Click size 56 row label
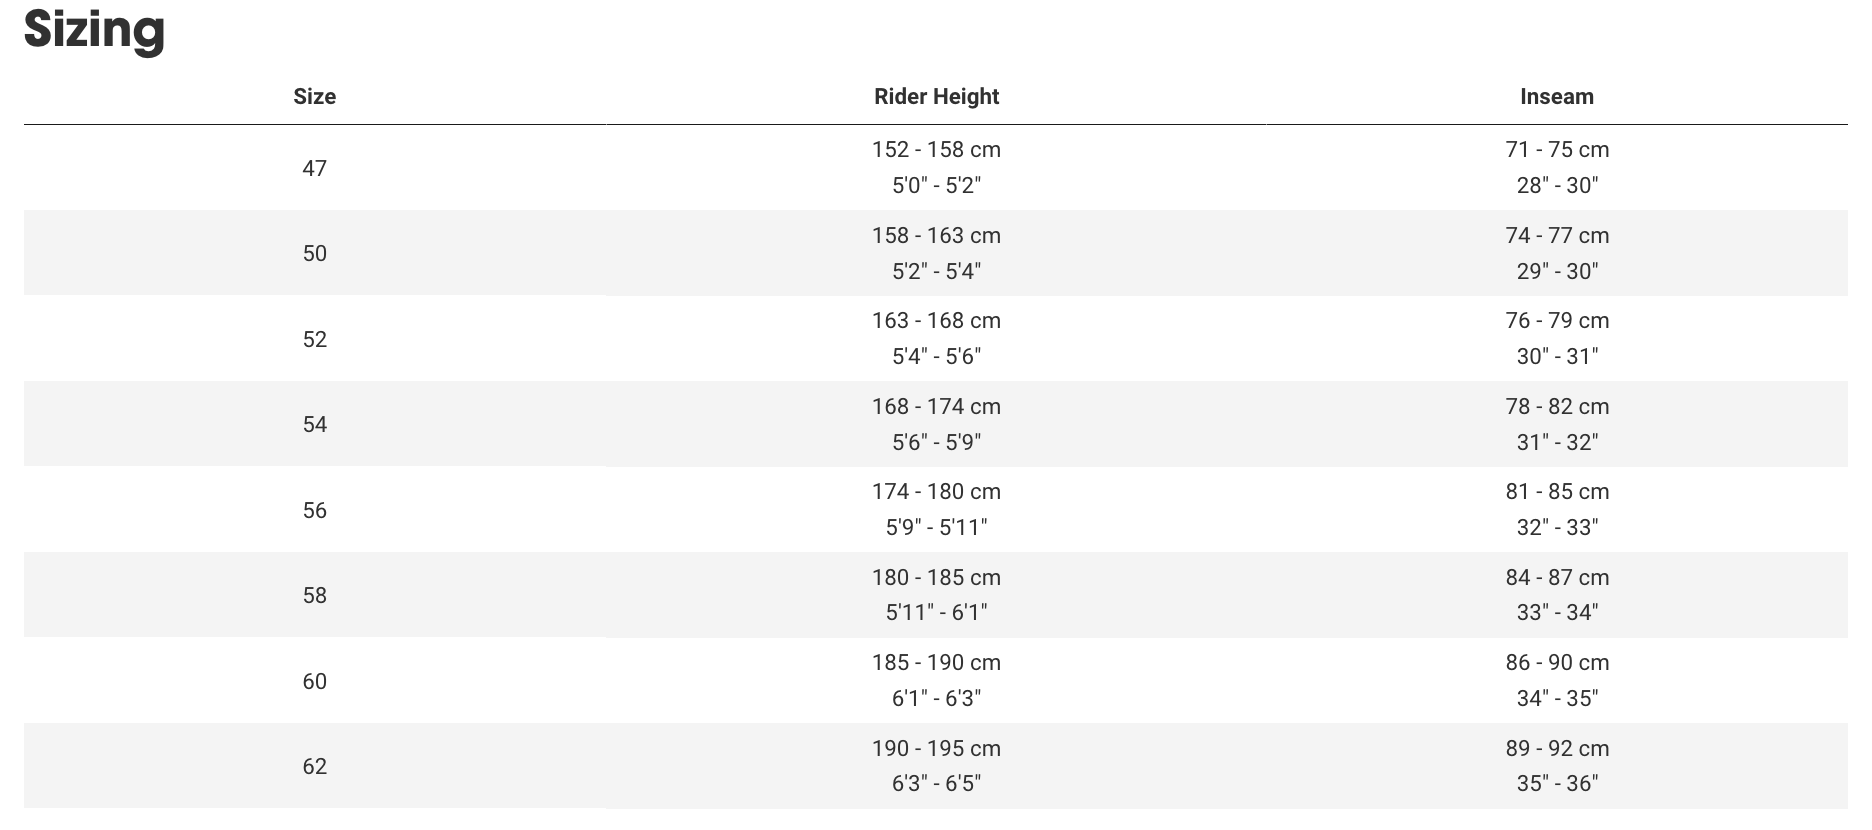 [314, 510]
